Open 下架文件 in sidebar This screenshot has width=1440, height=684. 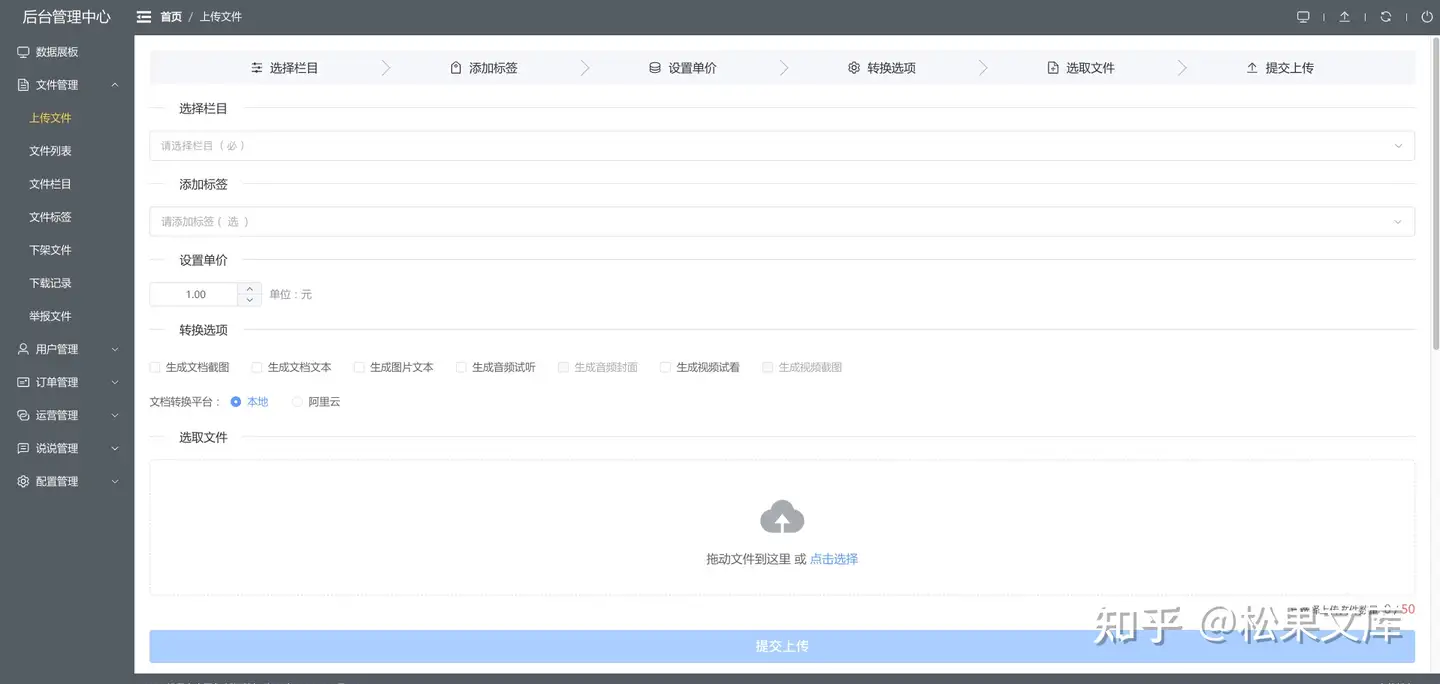coord(50,250)
